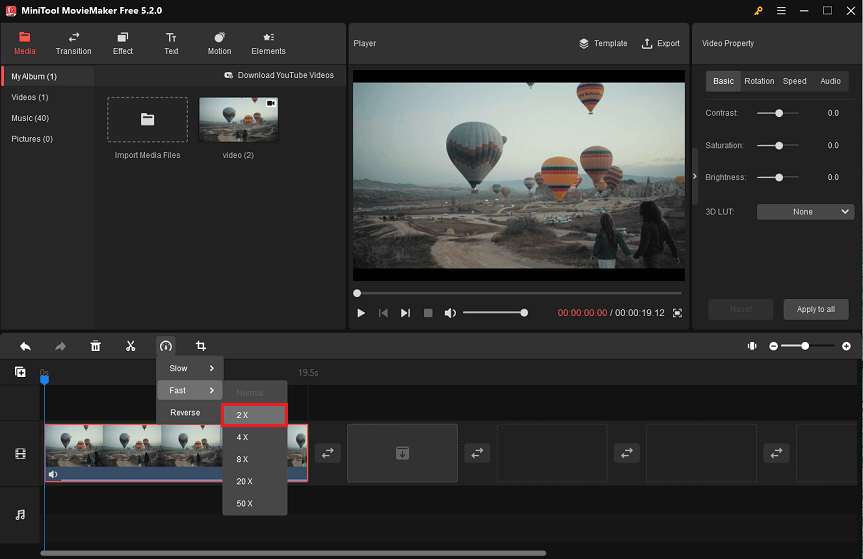
Task: Click the Crop icon
Action: [x=201, y=346]
